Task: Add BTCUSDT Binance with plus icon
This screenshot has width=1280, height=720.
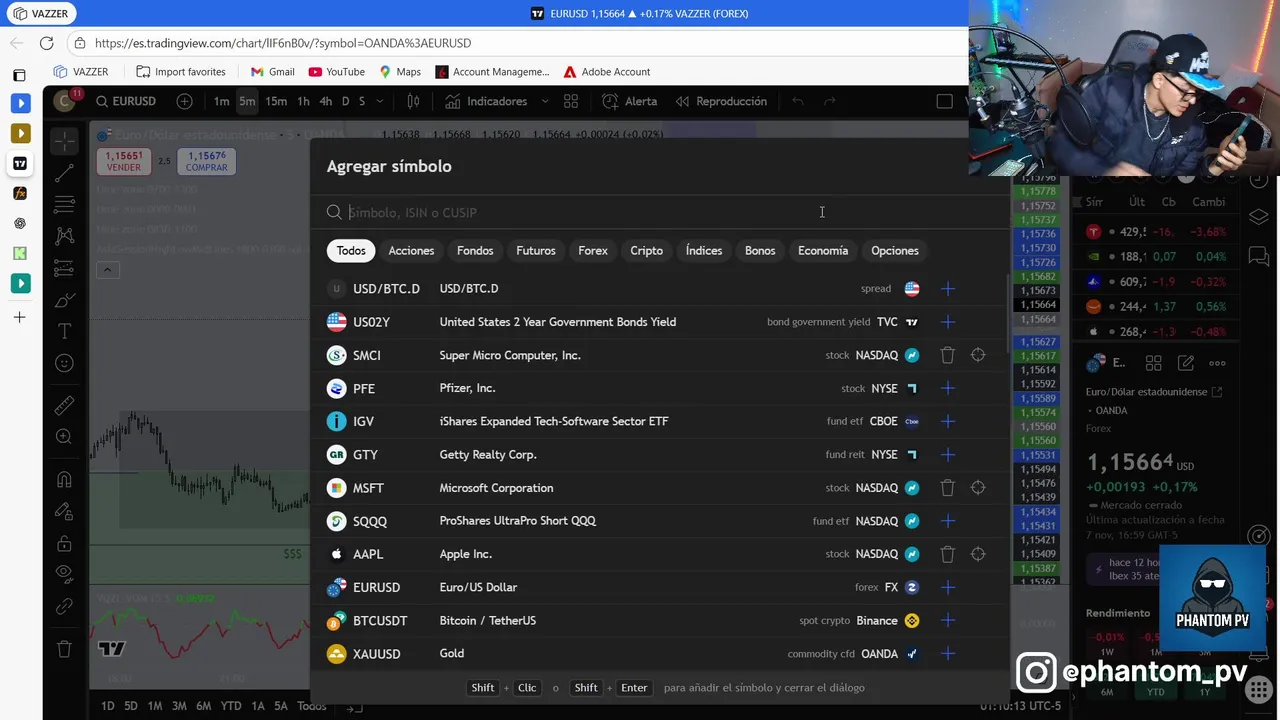Action: [948, 620]
